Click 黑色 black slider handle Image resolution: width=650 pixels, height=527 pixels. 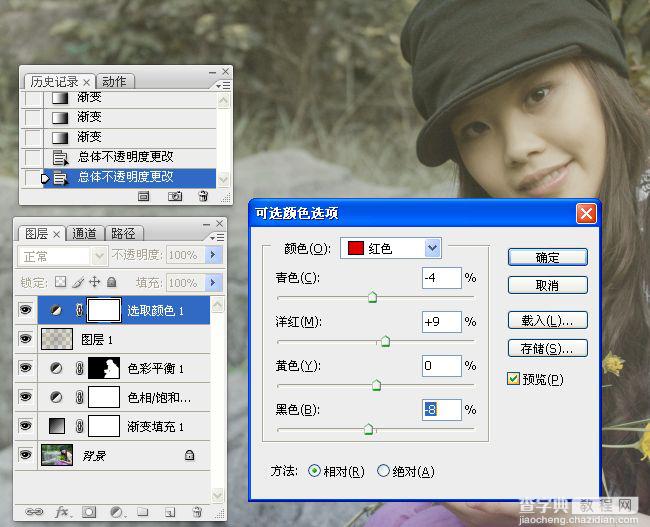coord(369,429)
